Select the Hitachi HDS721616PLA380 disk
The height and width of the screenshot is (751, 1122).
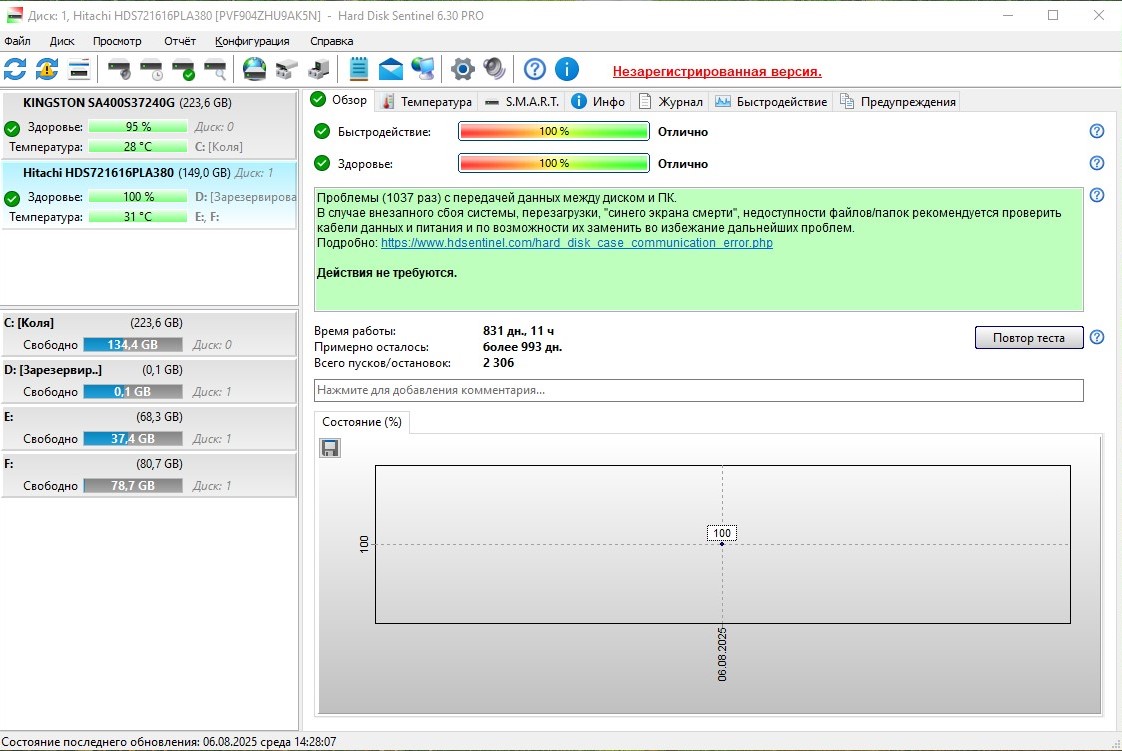point(149,195)
